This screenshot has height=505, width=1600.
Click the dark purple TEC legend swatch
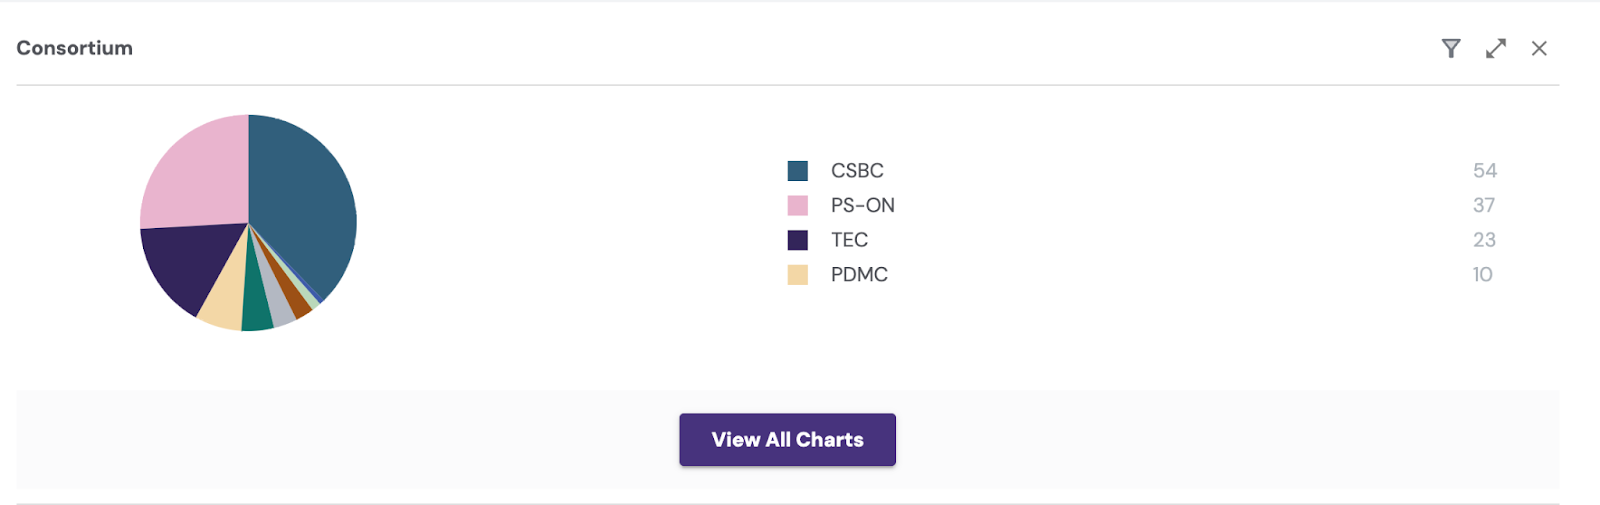(798, 240)
